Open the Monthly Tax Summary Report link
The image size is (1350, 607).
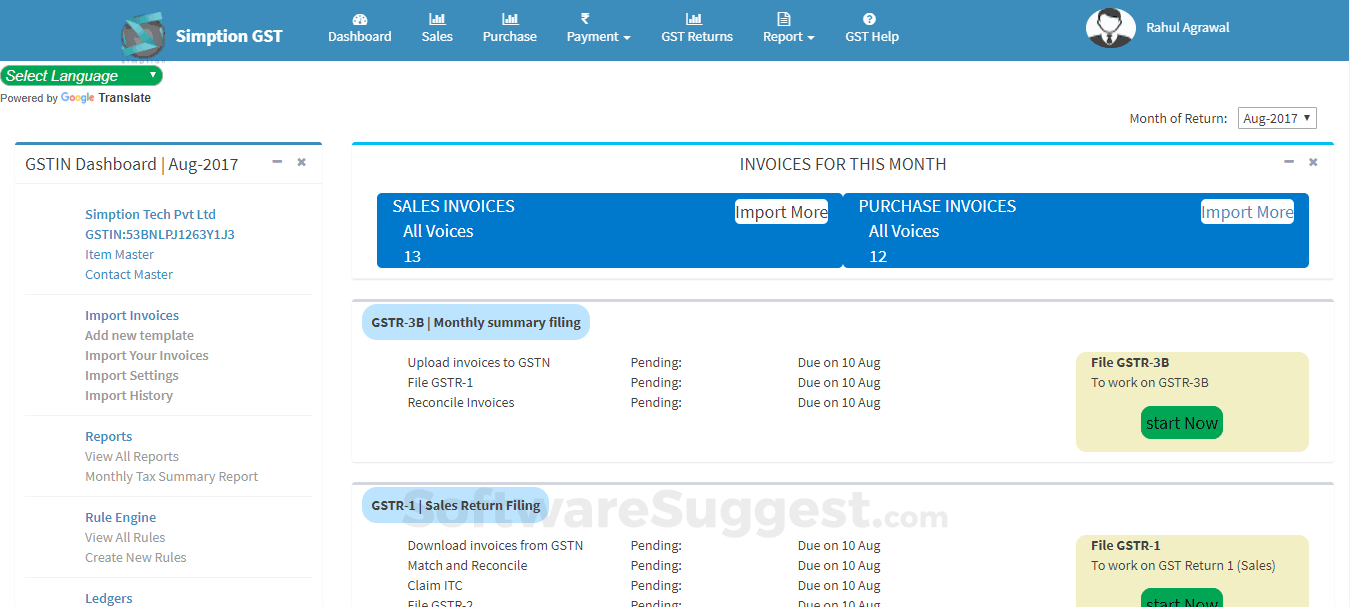tap(172, 476)
